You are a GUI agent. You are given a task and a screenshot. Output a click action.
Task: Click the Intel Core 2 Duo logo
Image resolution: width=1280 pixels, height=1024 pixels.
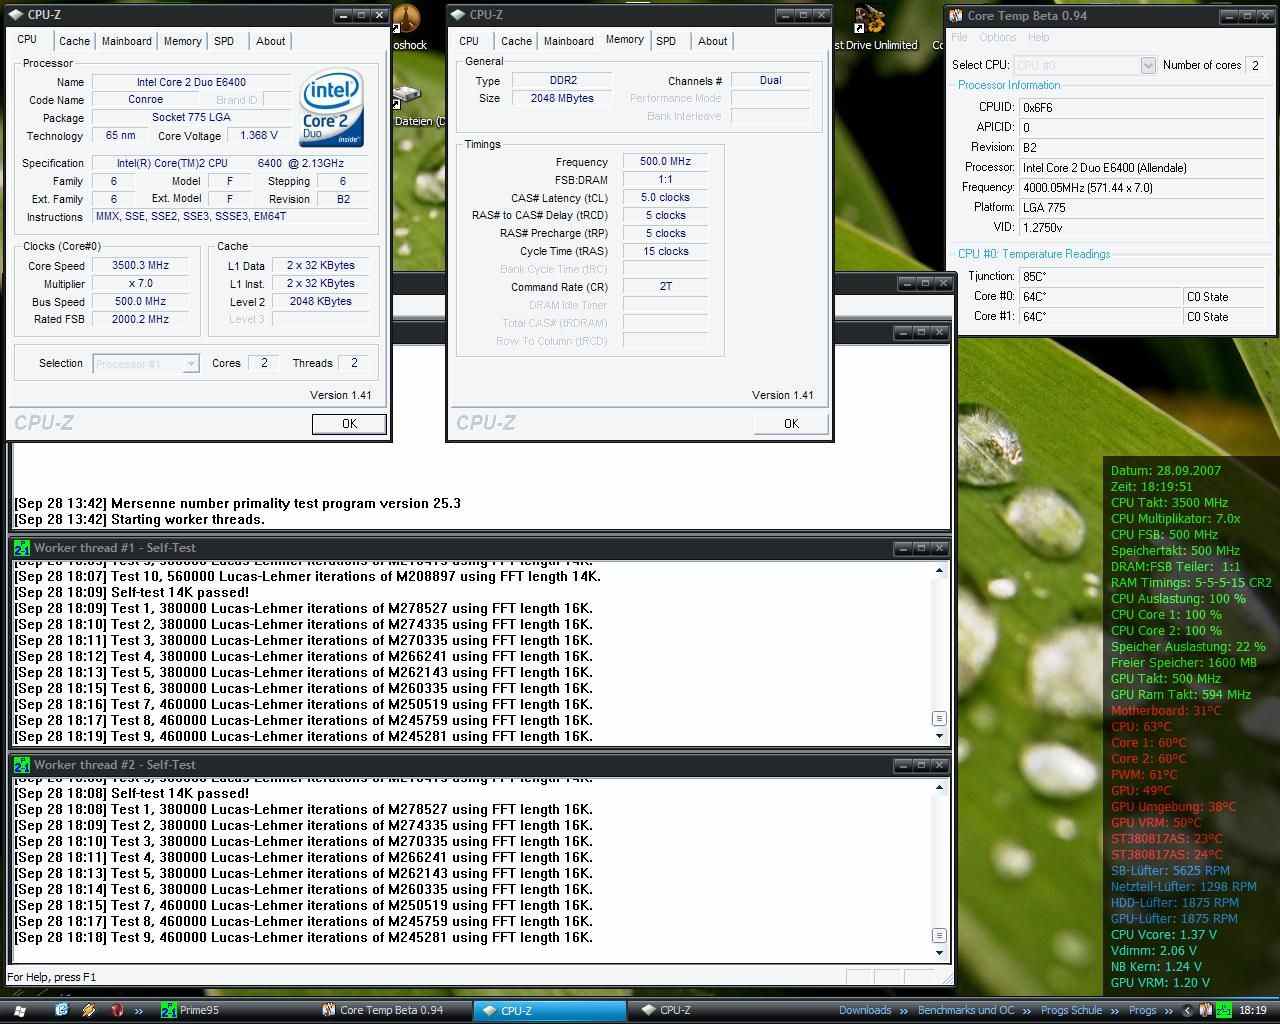[331, 108]
